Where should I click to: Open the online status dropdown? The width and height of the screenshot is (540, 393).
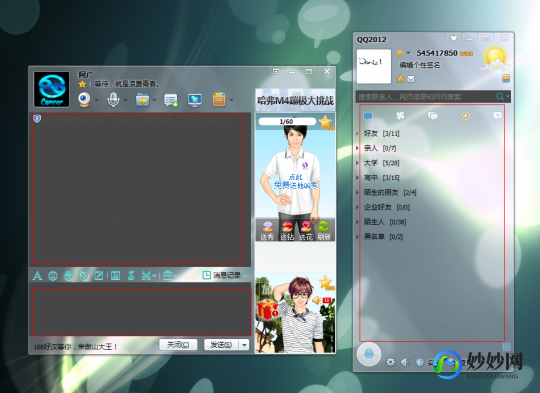tap(403, 53)
